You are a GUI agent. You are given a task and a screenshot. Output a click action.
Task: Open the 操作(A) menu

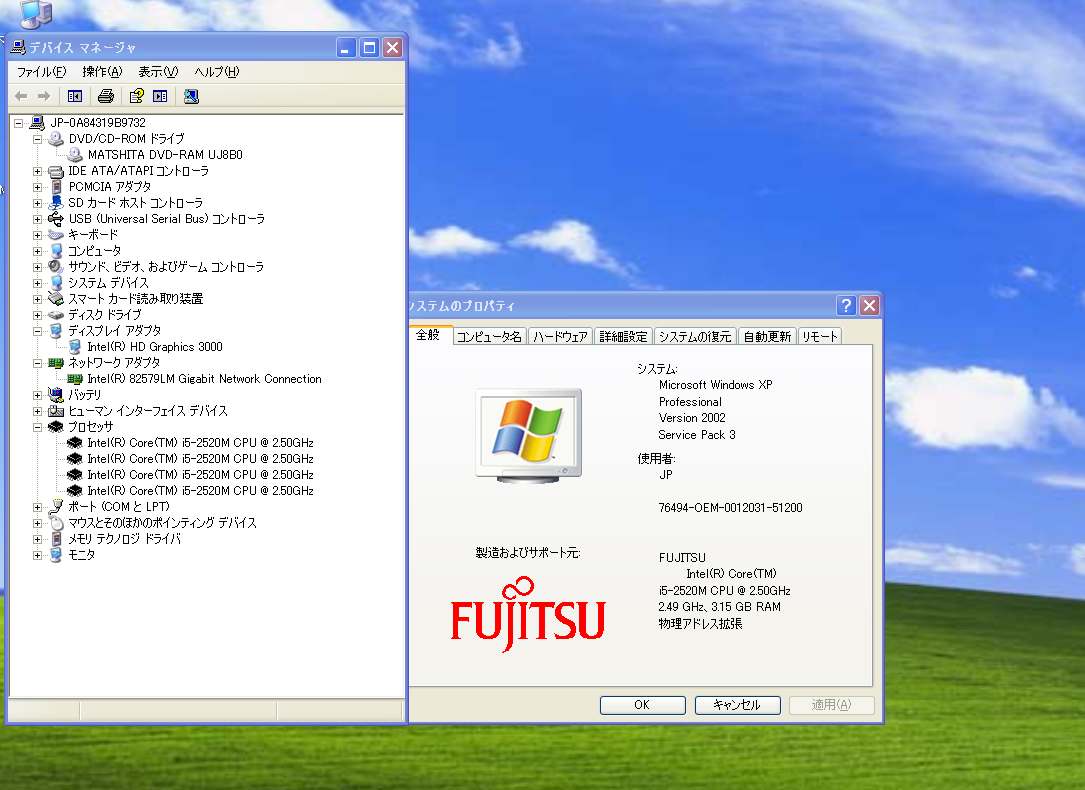[102, 72]
